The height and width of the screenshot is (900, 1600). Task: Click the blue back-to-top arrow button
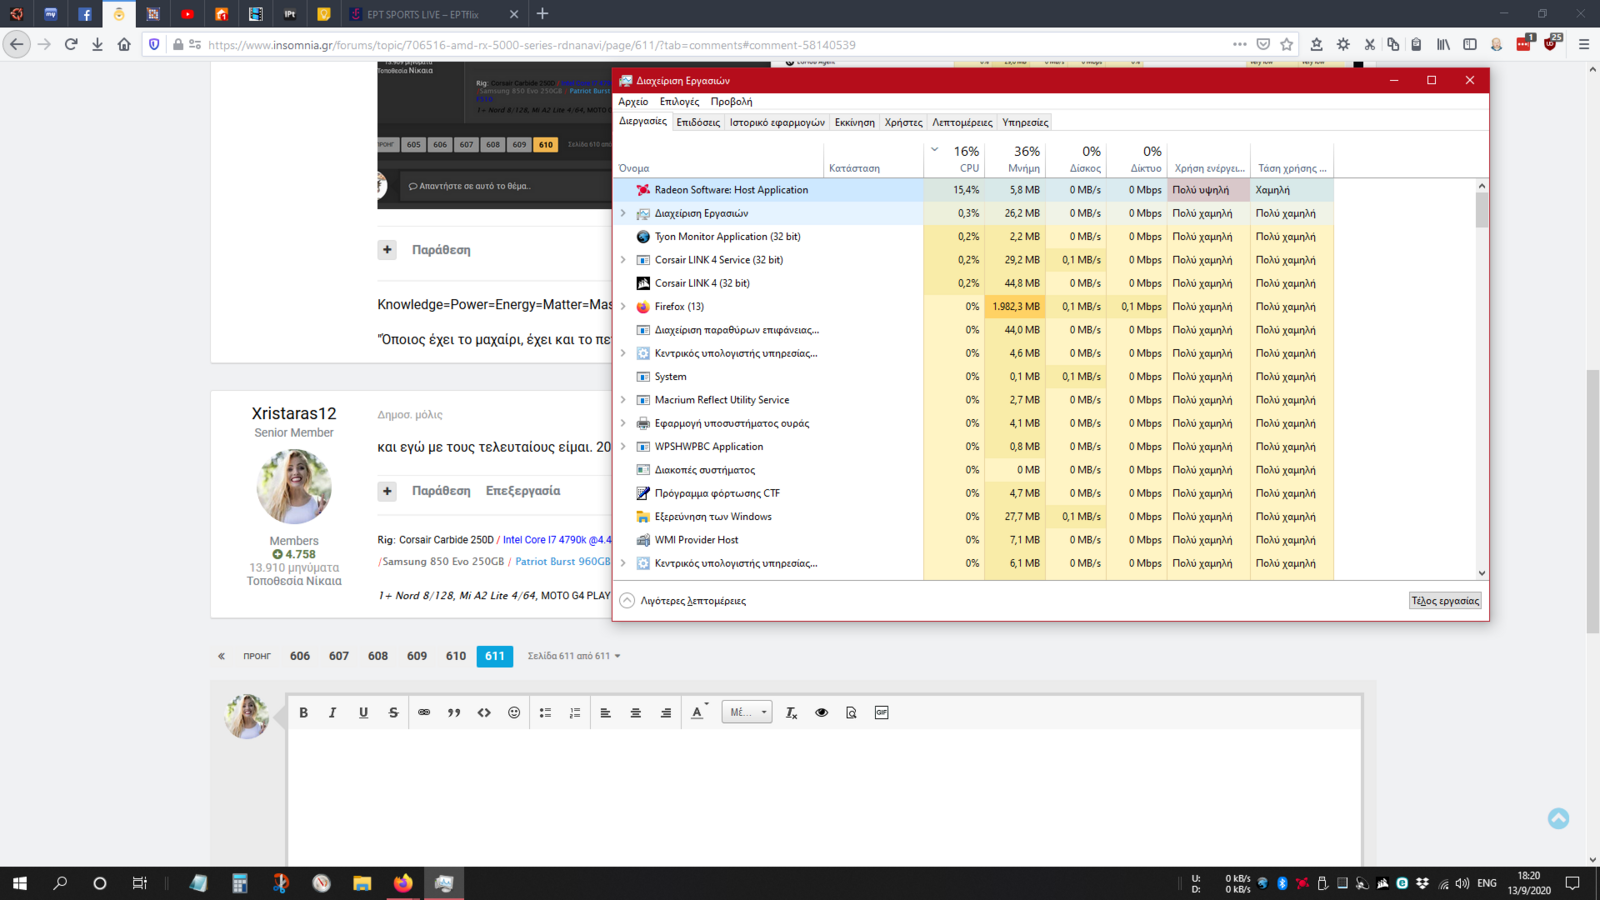(x=1558, y=818)
